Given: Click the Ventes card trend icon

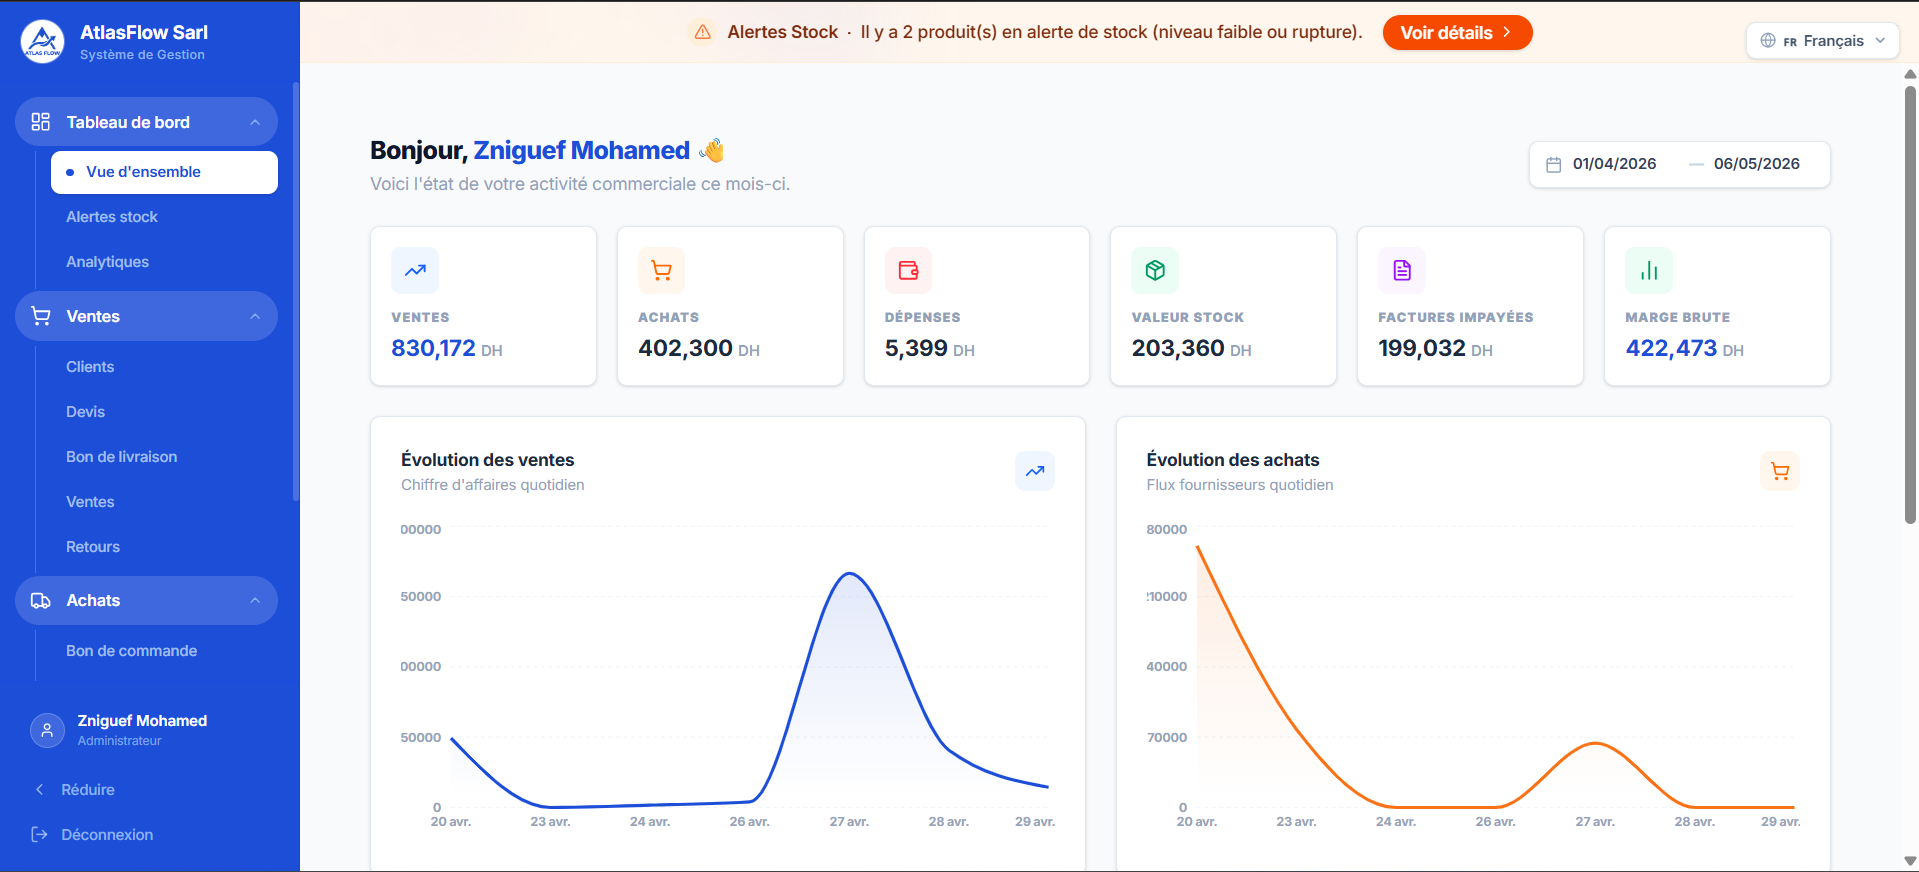Looking at the screenshot, I should (415, 270).
